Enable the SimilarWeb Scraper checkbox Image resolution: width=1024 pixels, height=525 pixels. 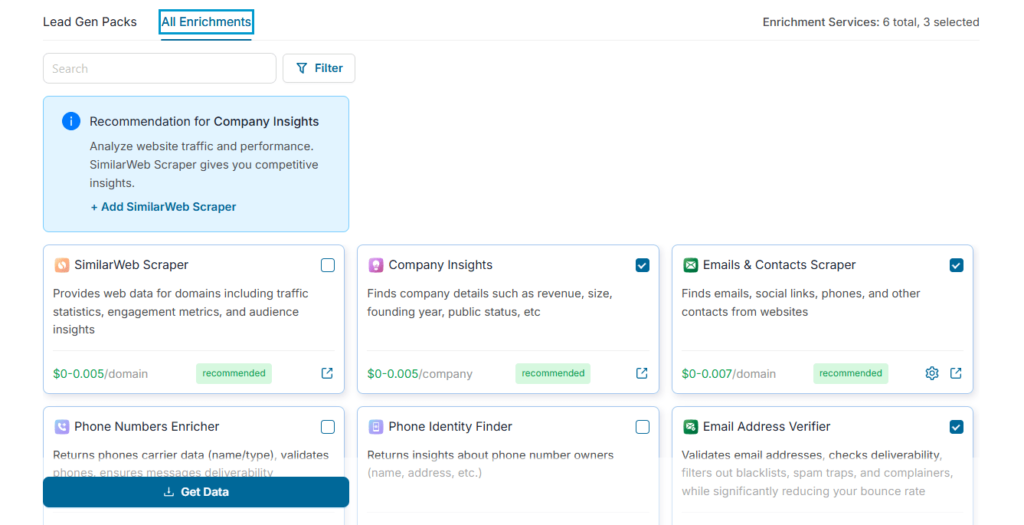(x=328, y=265)
